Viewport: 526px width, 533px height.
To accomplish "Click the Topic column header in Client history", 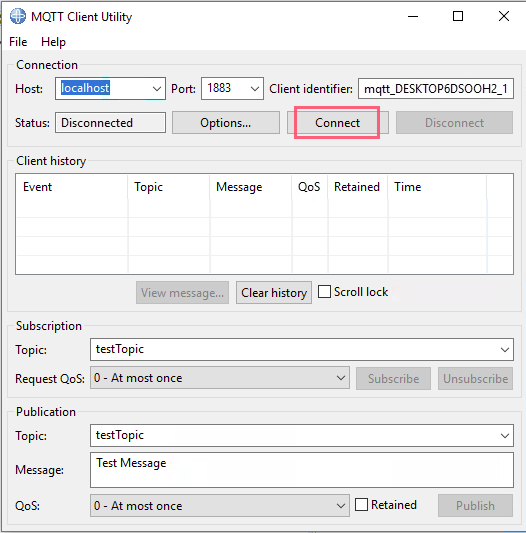I will [x=169, y=187].
